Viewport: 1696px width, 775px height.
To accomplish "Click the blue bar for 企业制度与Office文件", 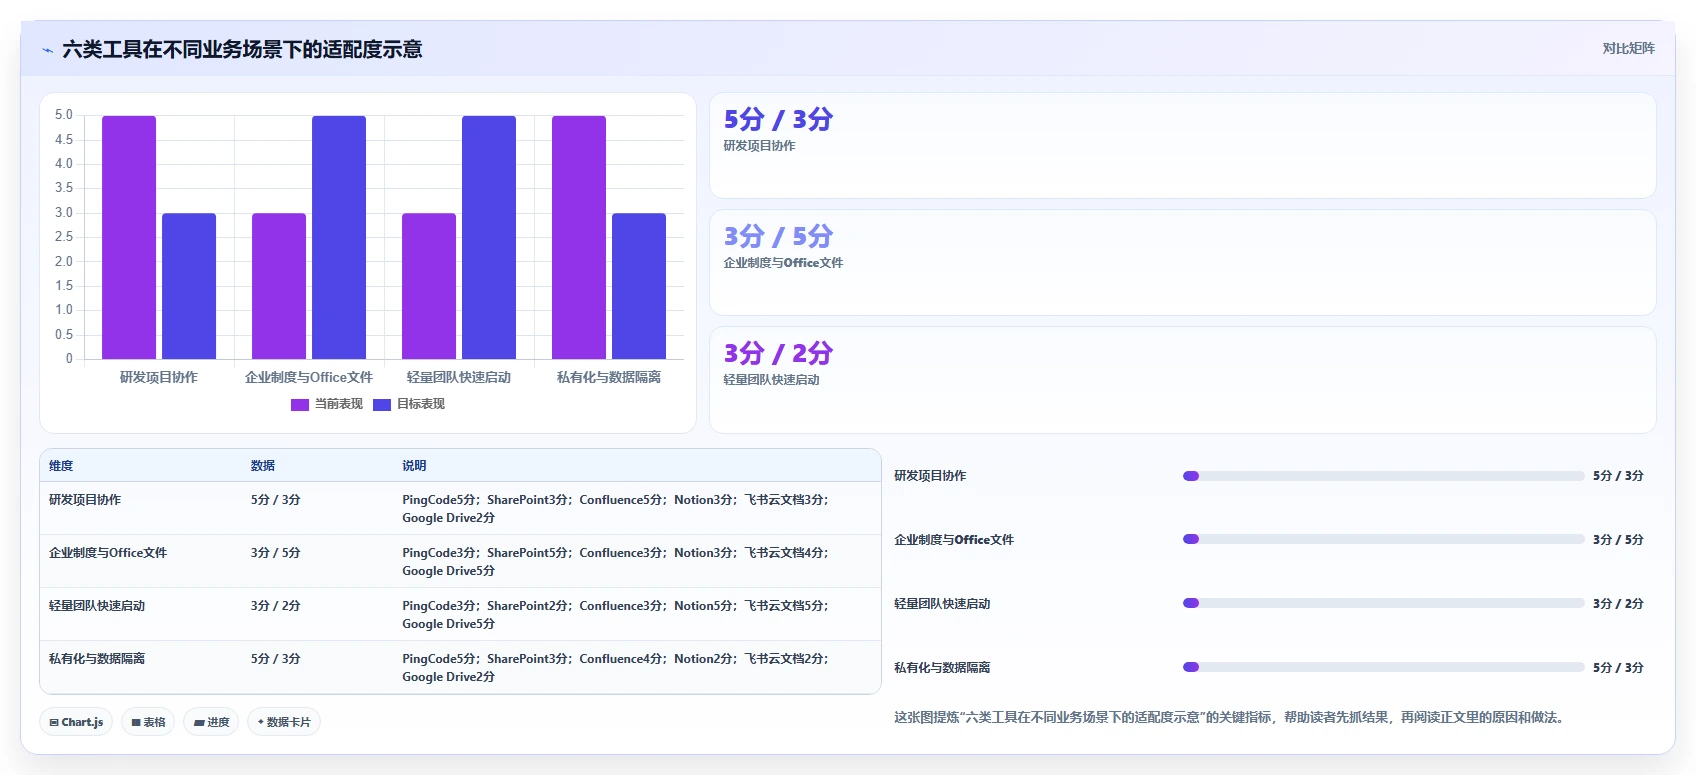I will pyautogui.click(x=339, y=237).
